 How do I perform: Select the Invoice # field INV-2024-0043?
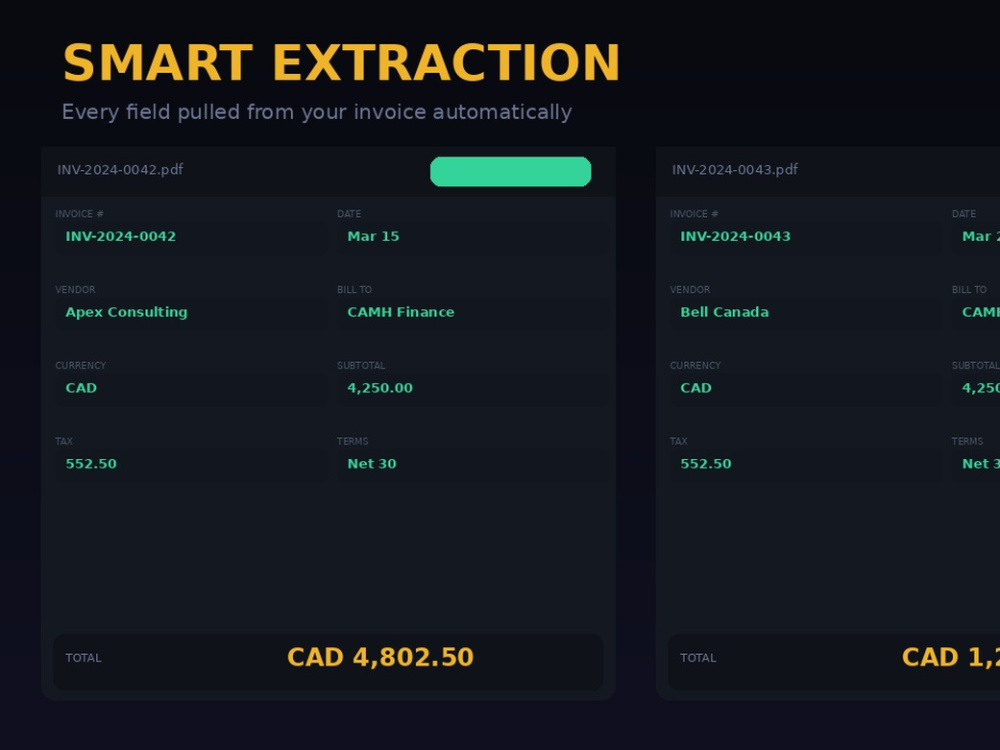(805, 237)
